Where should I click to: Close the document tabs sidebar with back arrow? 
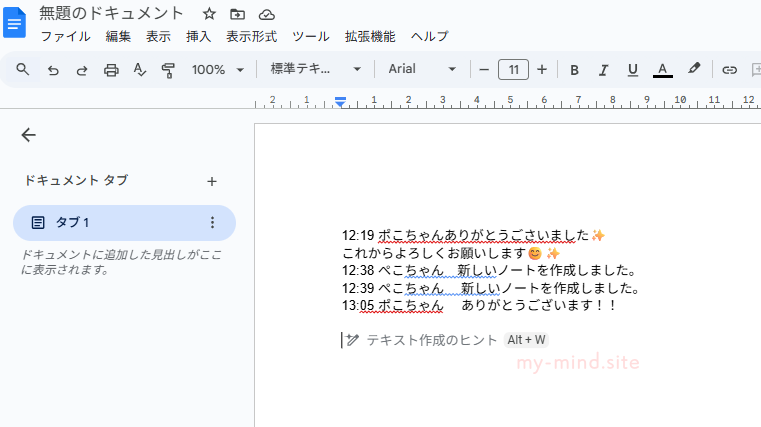29,135
